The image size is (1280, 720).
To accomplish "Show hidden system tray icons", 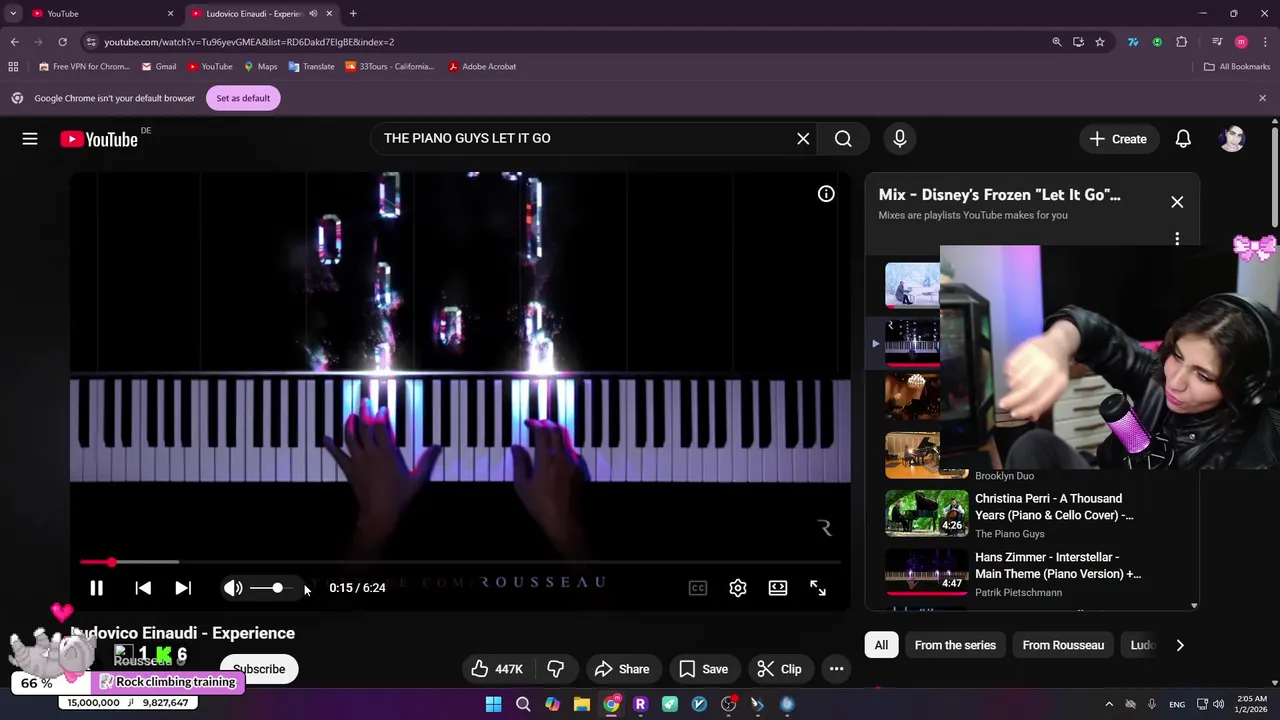I will (x=1108, y=704).
